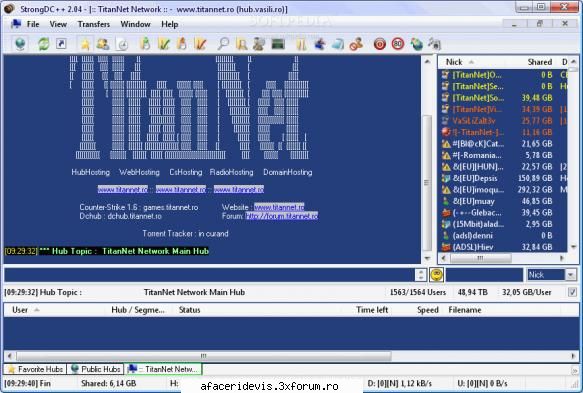Open the emoticon smiley picker
This screenshot has width=583, height=393.
[x=436, y=275]
